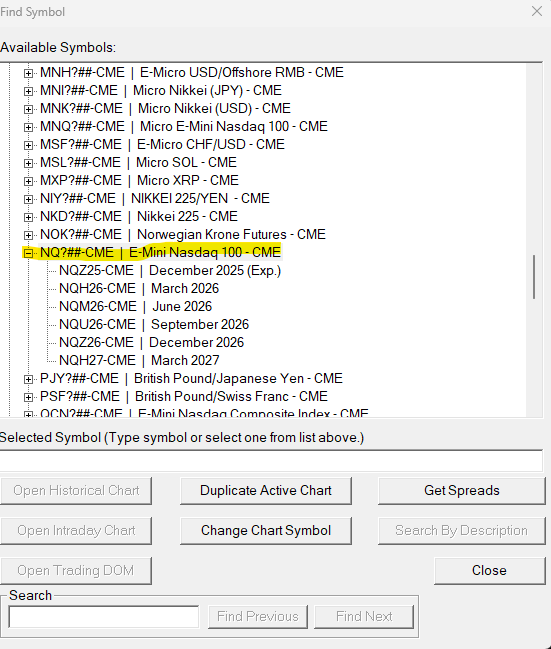
Task: Expand the MSL?##-CME Micro SOL node
Action: [x=28, y=163]
